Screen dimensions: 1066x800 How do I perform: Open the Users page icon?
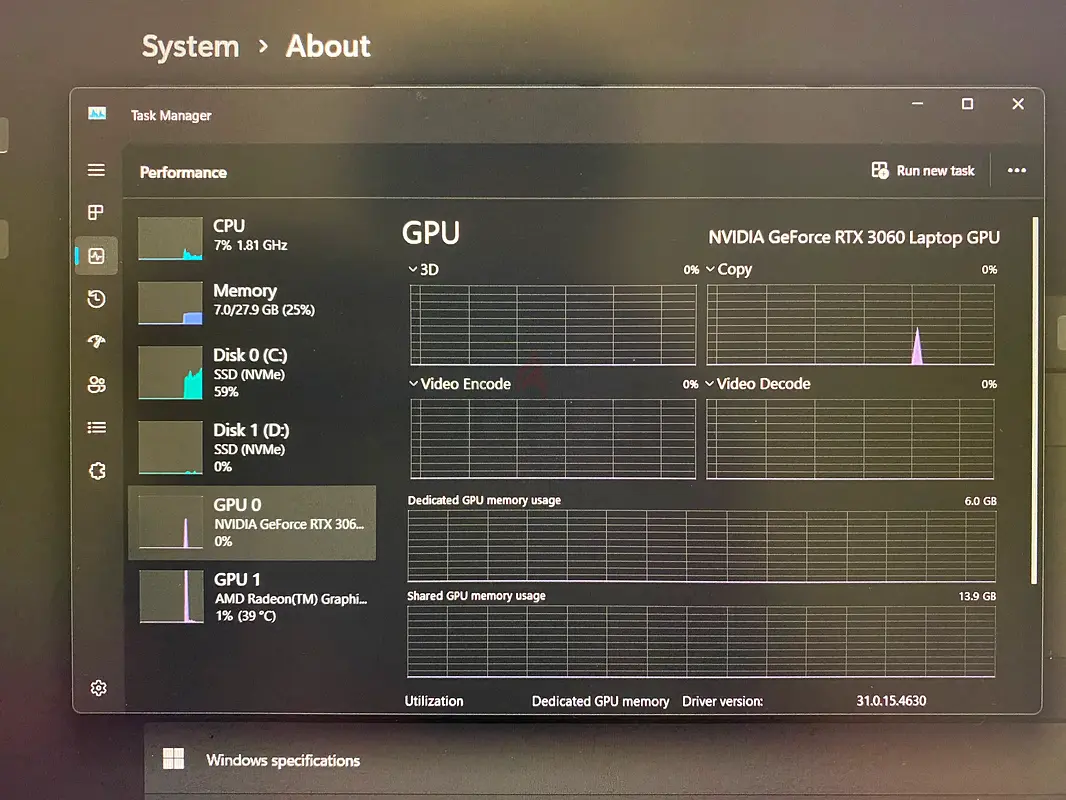[x=97, y=385]
